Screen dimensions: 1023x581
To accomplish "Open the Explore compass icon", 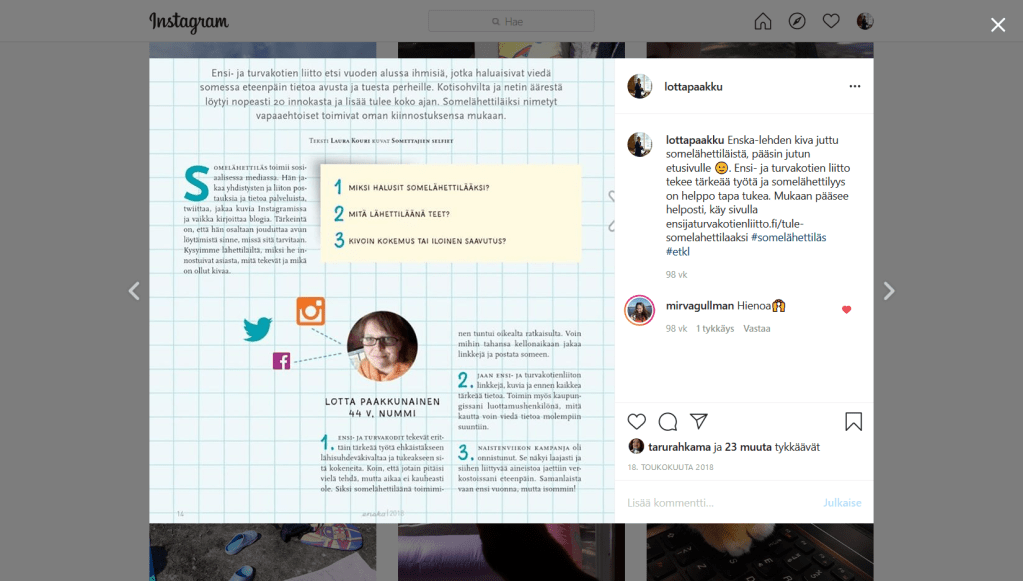I will pyautogui.click(x=797, y=21).
